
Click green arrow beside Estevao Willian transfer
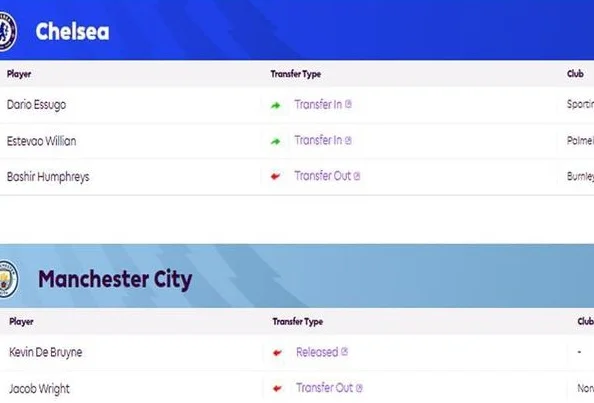tap(276, 142)
